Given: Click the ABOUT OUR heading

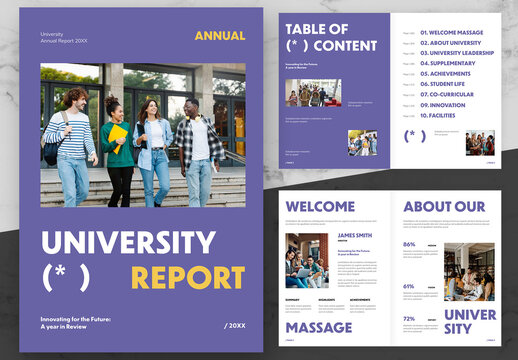Looking at the screenshot, I should click(444, 207).
